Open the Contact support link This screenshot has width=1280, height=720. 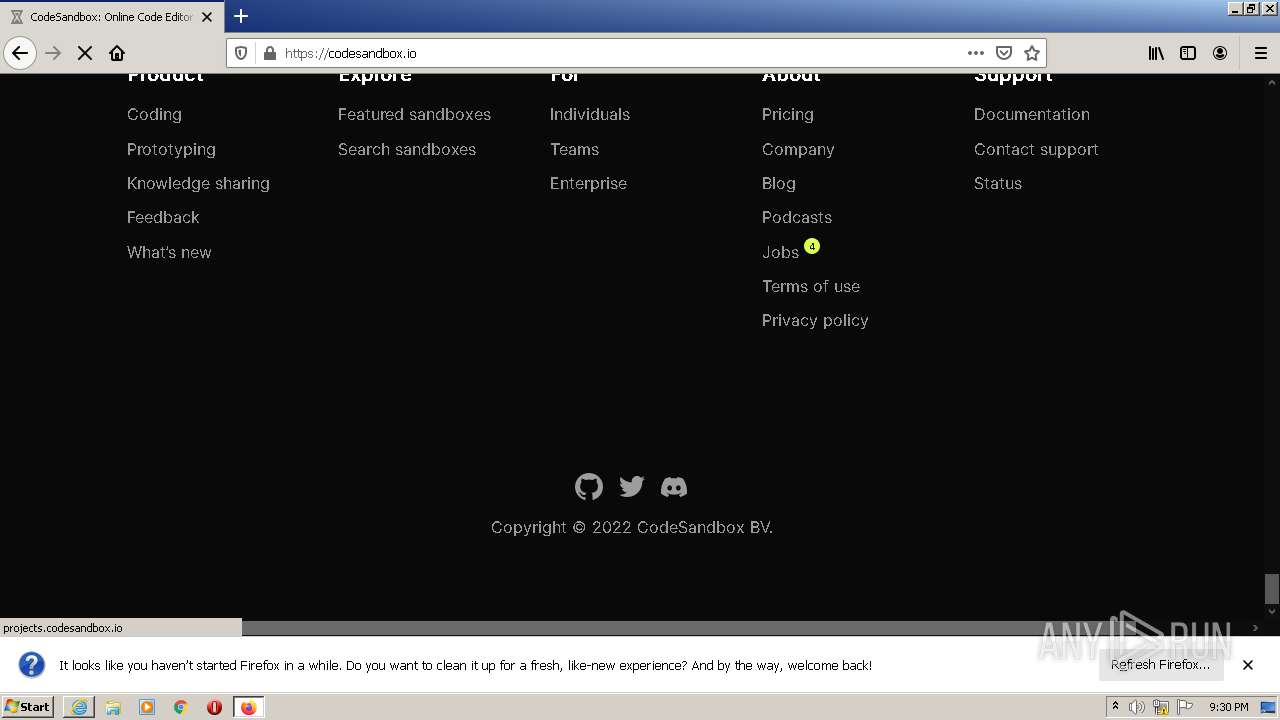pyautogui.click(x=1036, y=149)
